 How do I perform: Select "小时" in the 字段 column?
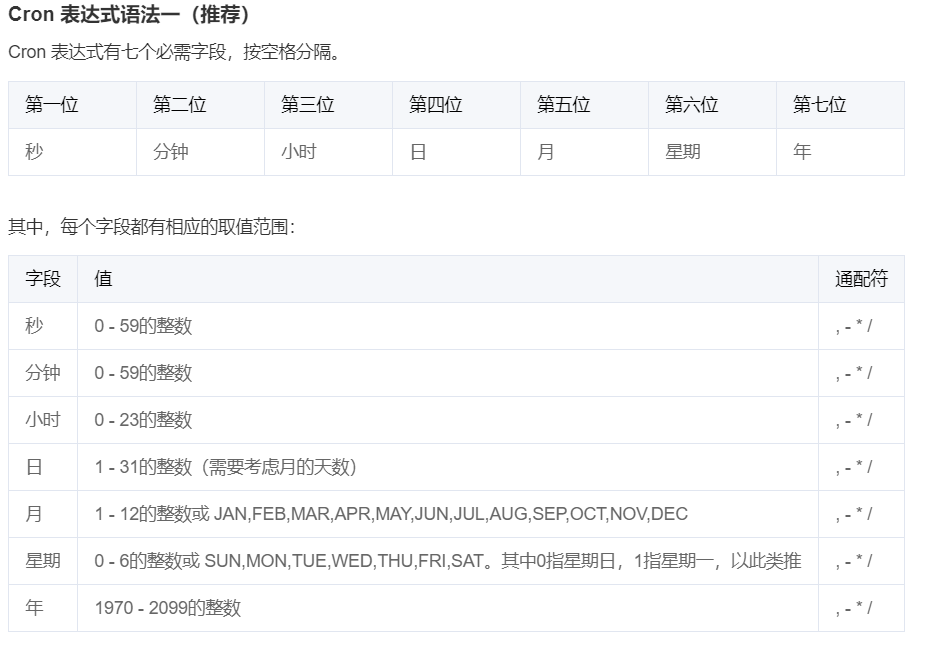(43, 420)
